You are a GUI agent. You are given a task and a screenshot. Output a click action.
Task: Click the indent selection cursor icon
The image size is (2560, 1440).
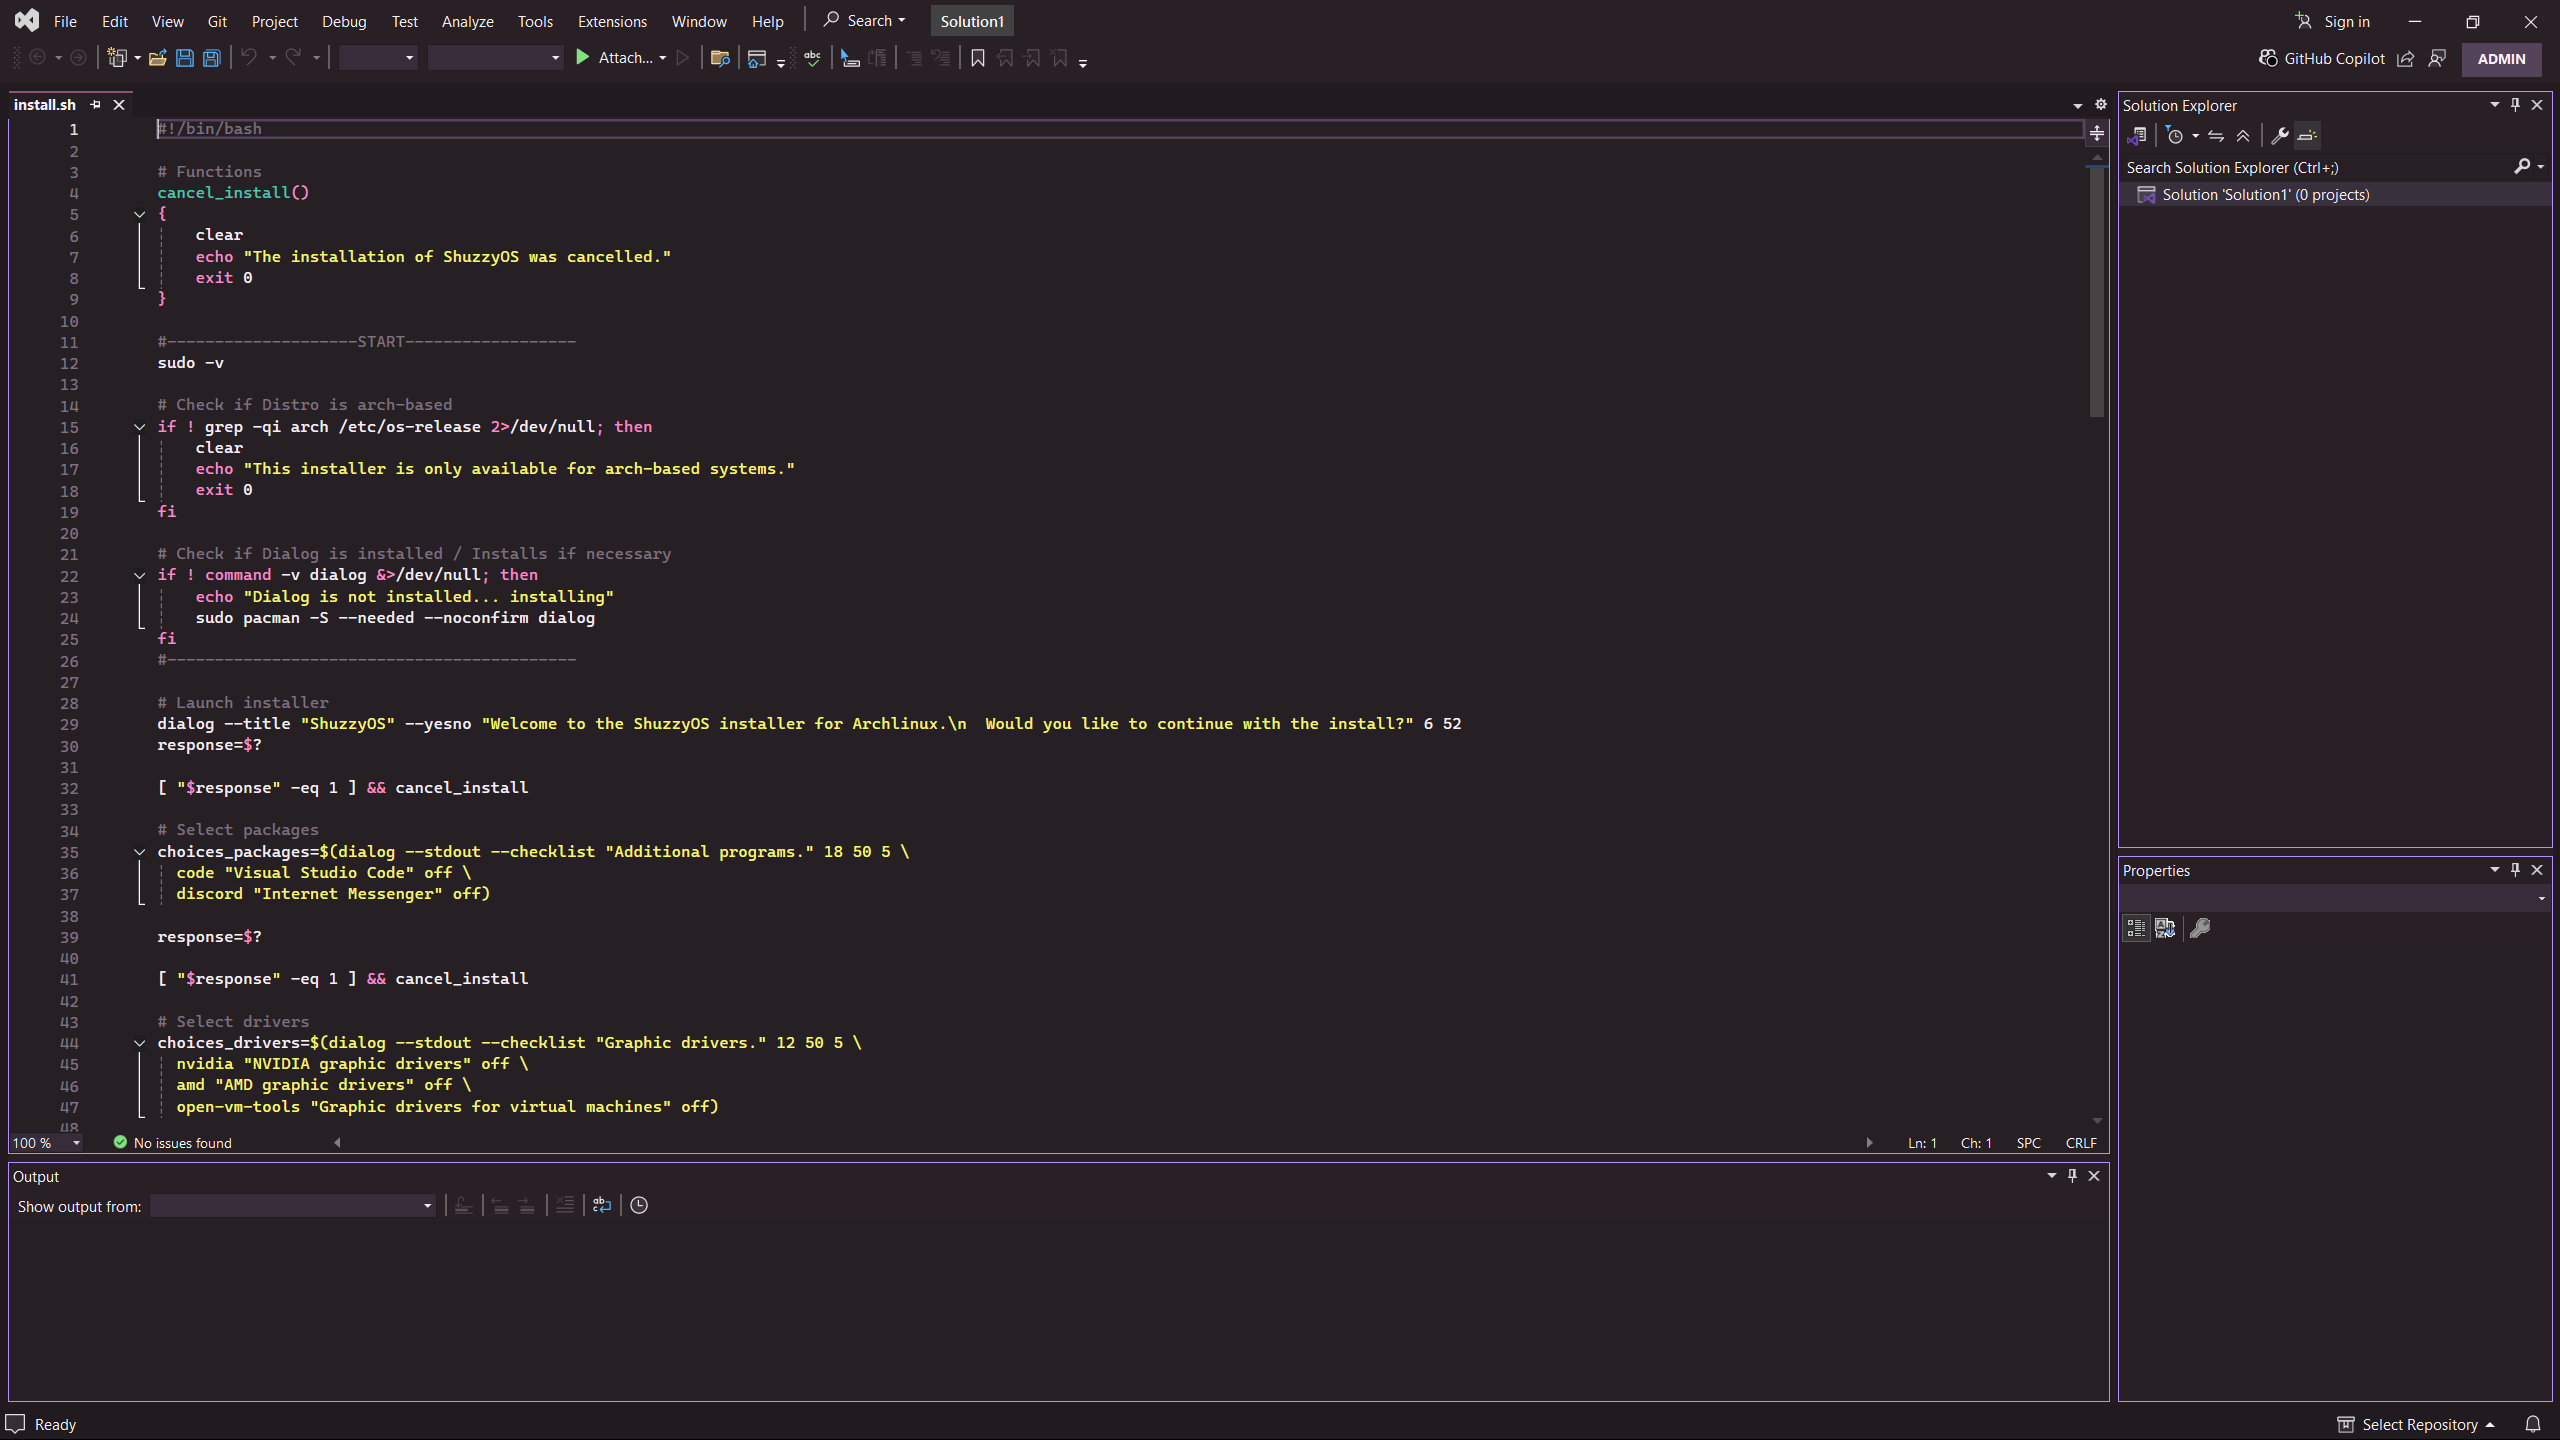850,58
